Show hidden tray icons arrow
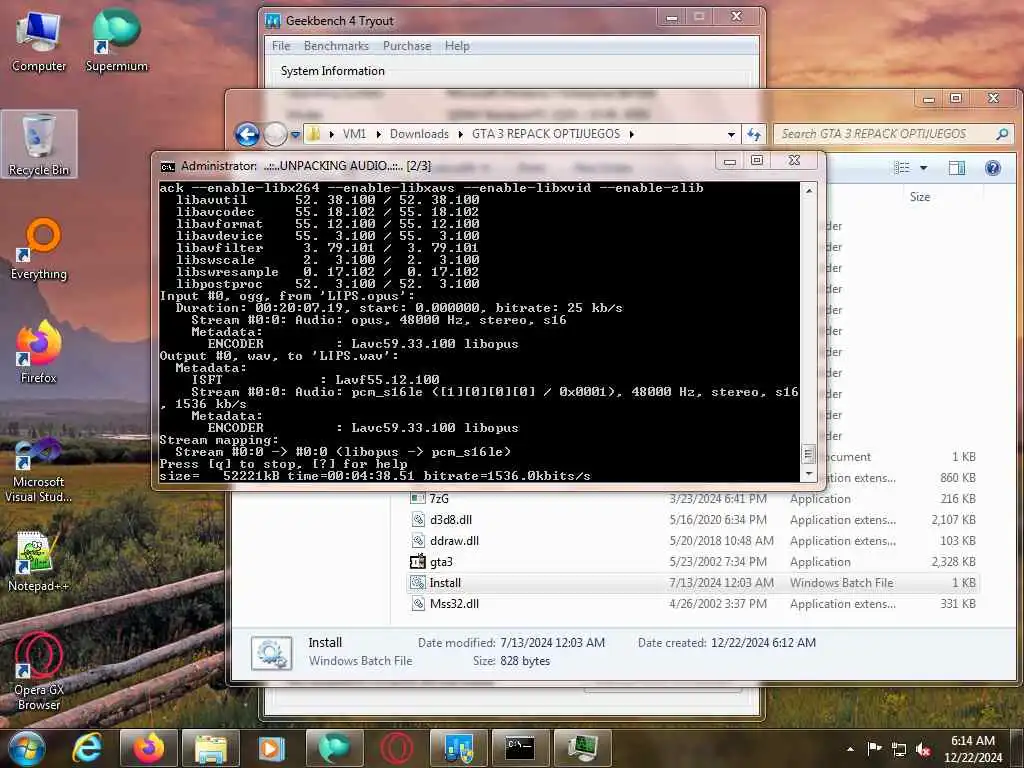1024x768 pixels. point(850,749)
